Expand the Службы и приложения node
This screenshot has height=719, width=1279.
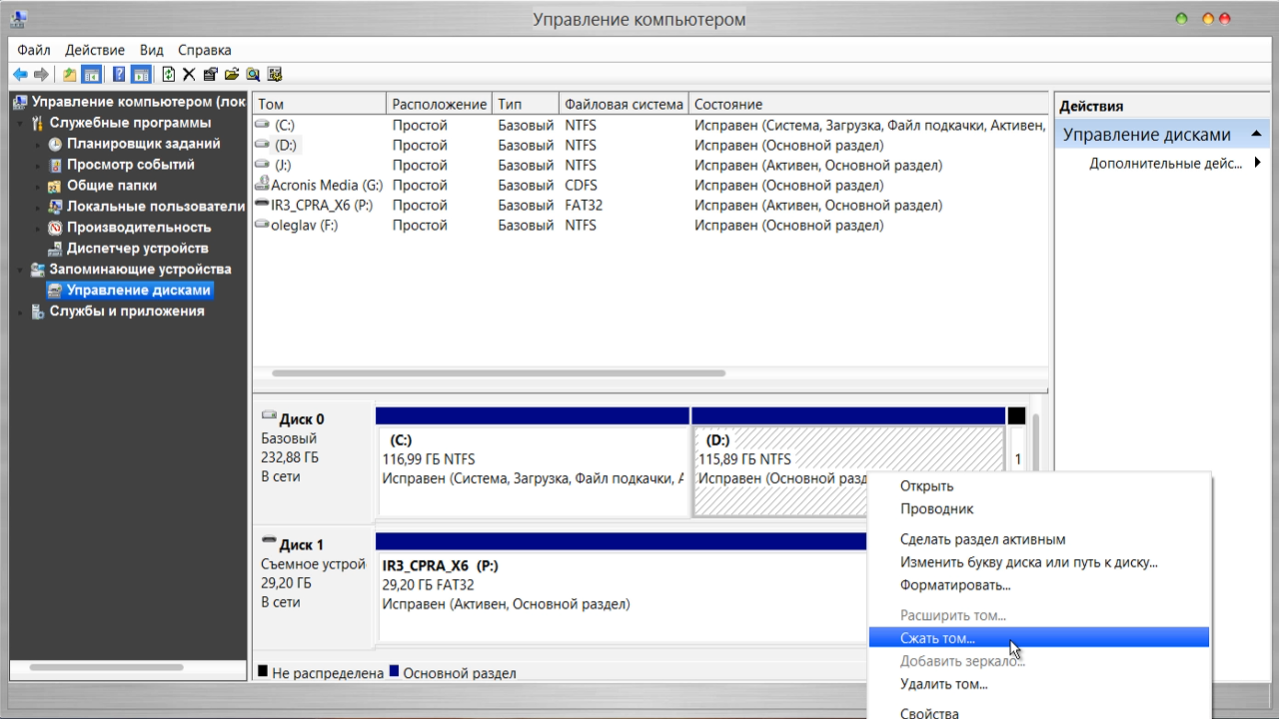22,311
